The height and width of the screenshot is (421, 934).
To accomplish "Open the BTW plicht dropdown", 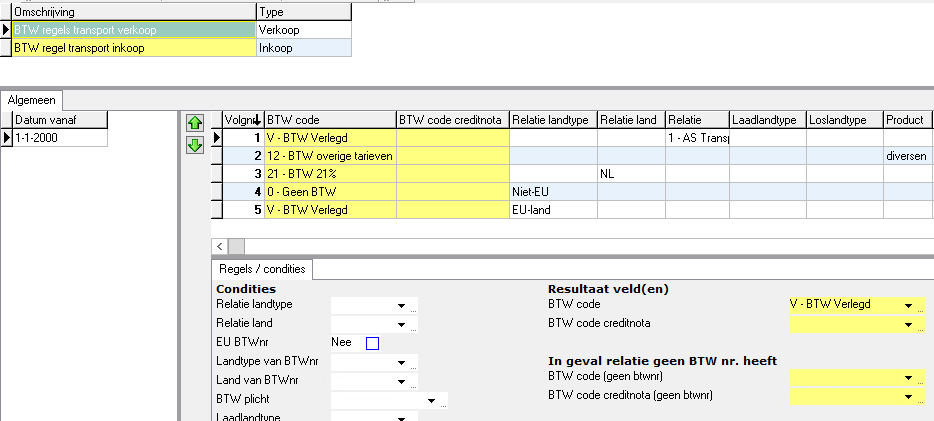I will [432, 401].
